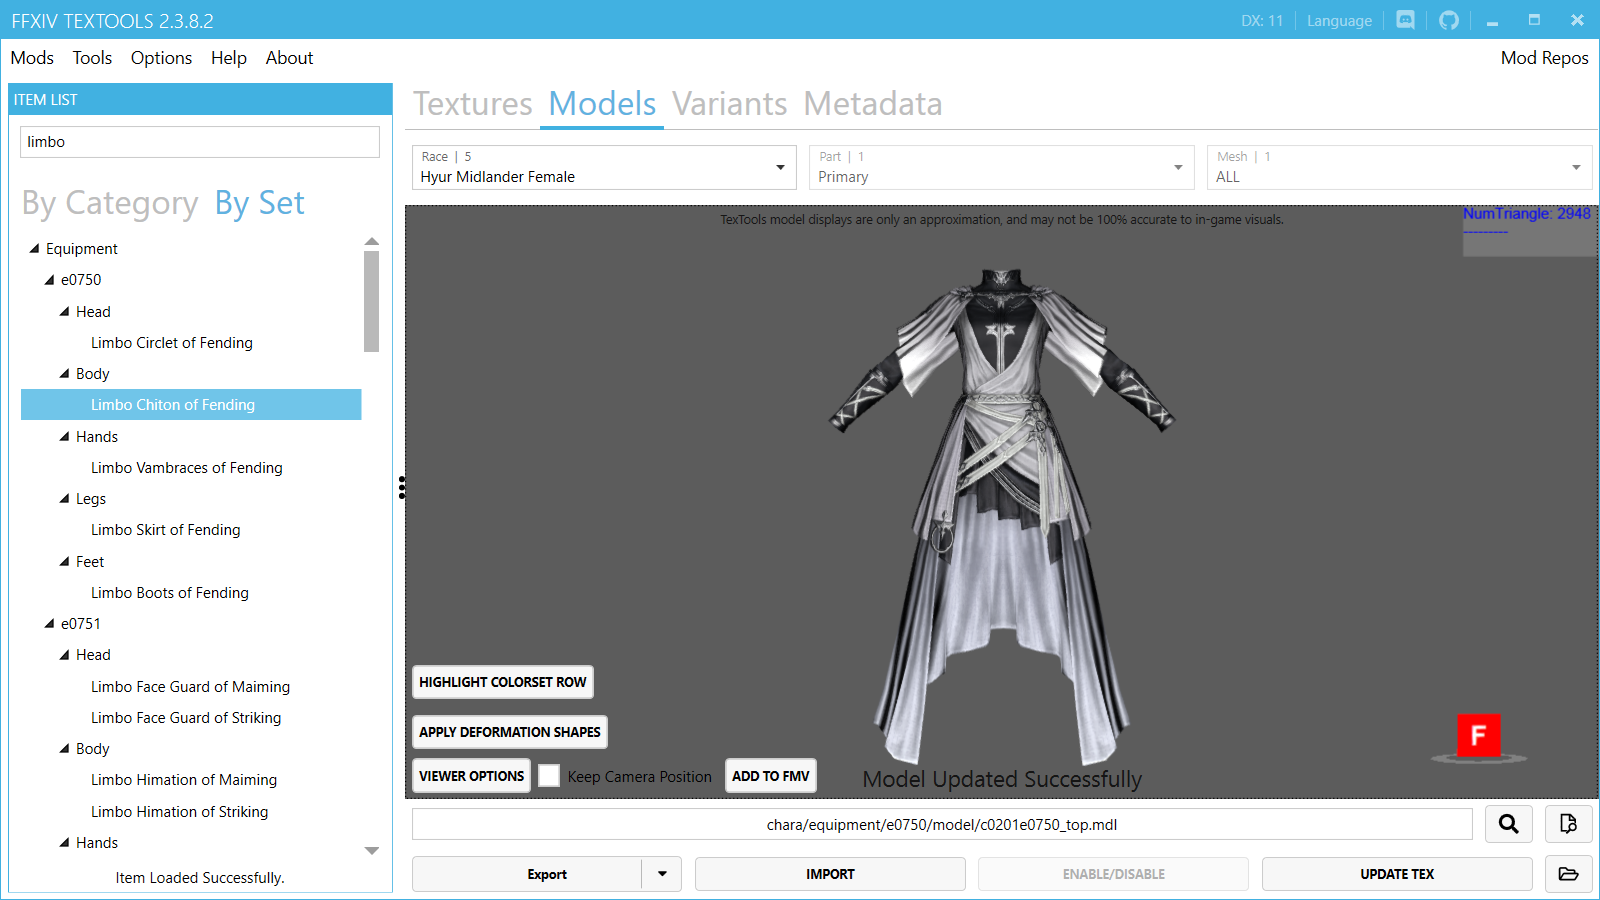
Task: Collapse the e0751 tree node
Action: point(50,623)
